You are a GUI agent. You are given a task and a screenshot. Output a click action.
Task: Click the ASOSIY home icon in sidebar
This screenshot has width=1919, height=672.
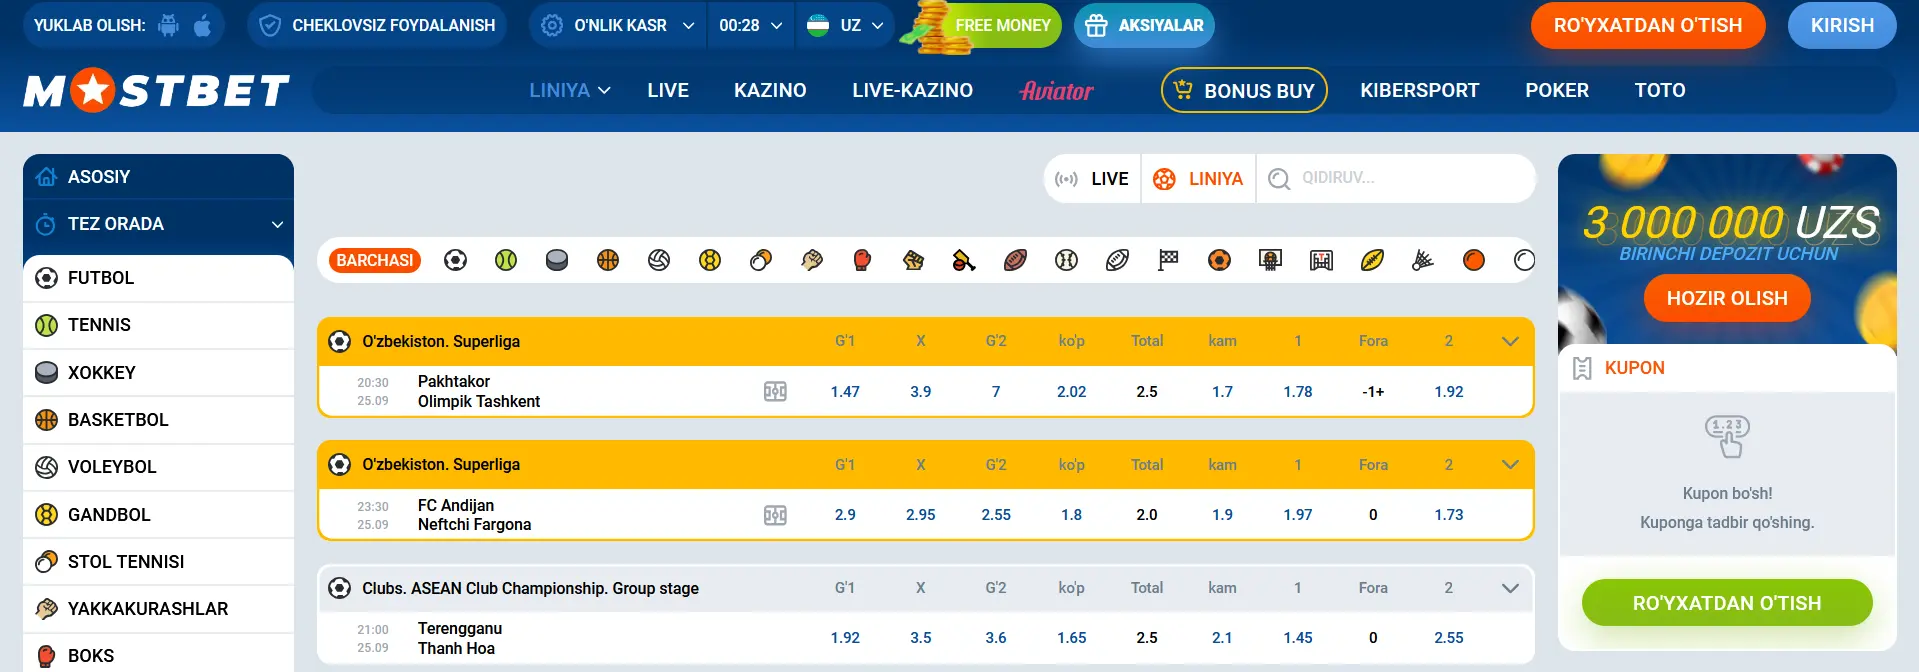point(46,177)
